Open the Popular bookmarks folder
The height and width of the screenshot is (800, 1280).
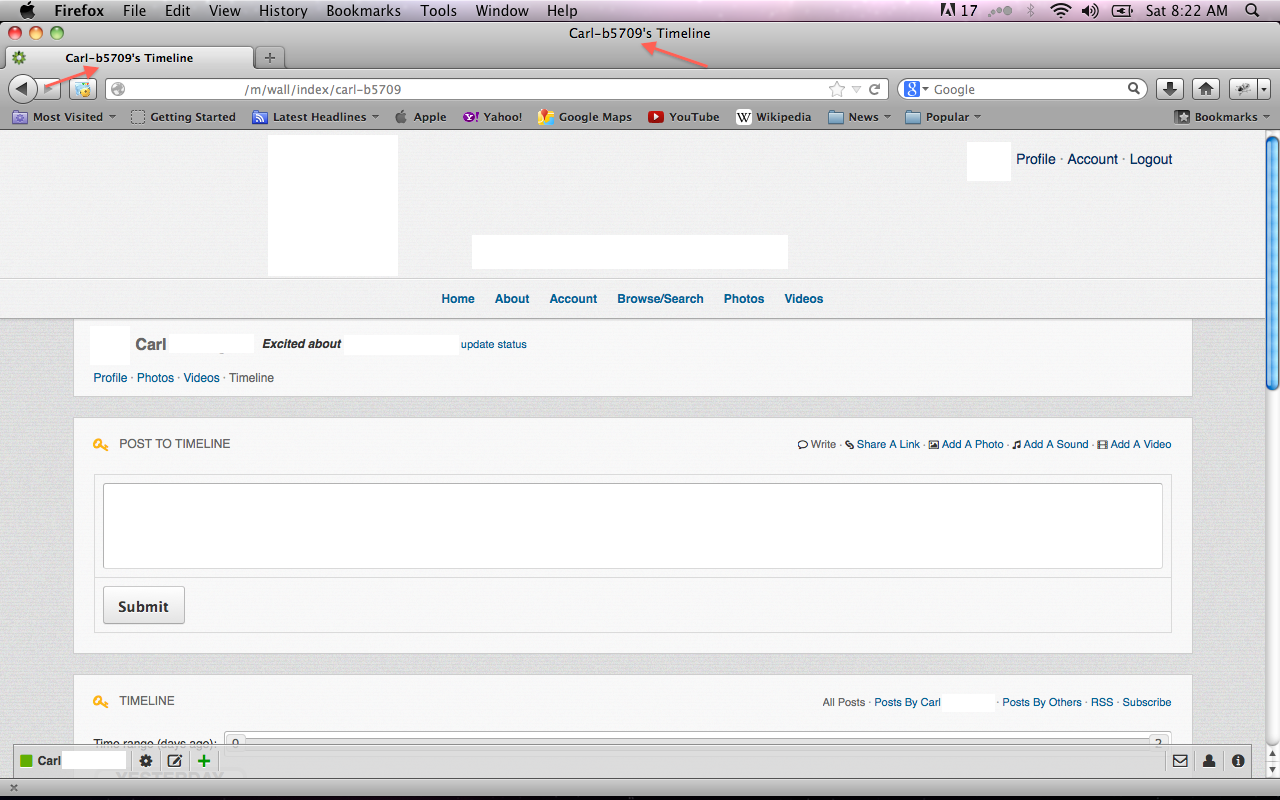pyautogui.click(x=943, y=117)
